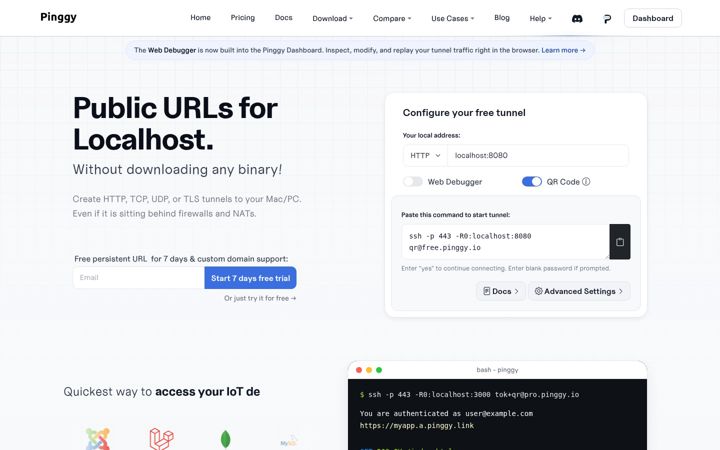Click Start 7 days free trial
The height and width of the screenshot is (450, 720).
click(250, 278)
